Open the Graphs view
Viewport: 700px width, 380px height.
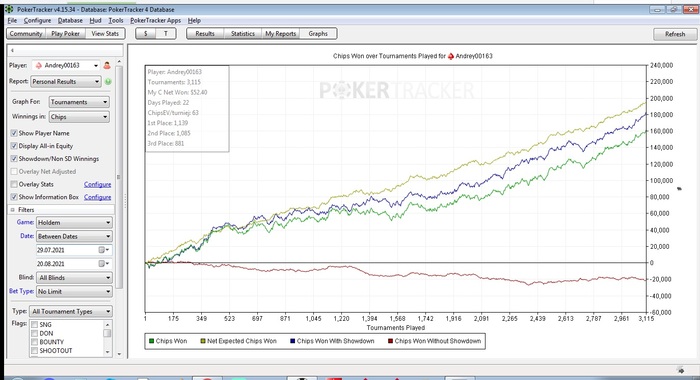pyautogui.click(x=318, y=33)
